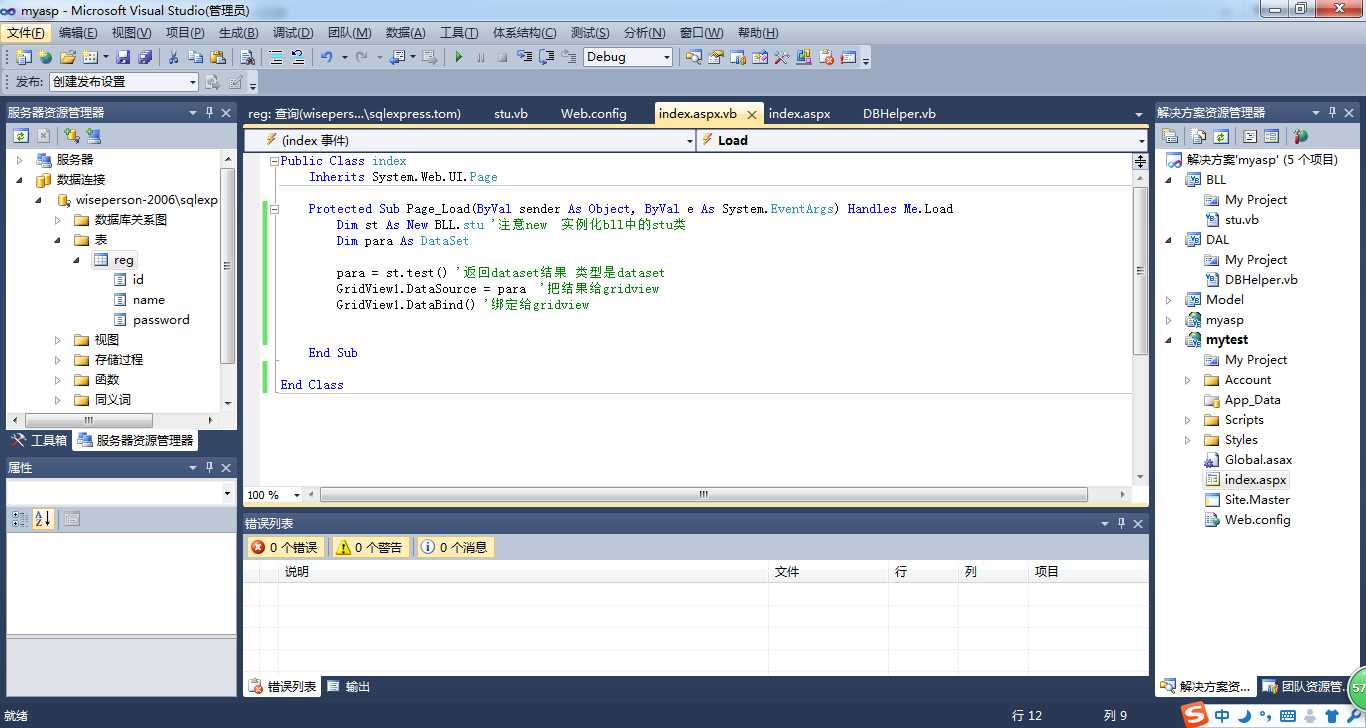Click the View Code icon in Solution Explorer
Viewport: 1366px width, 728px height.
pos(1250,136)
